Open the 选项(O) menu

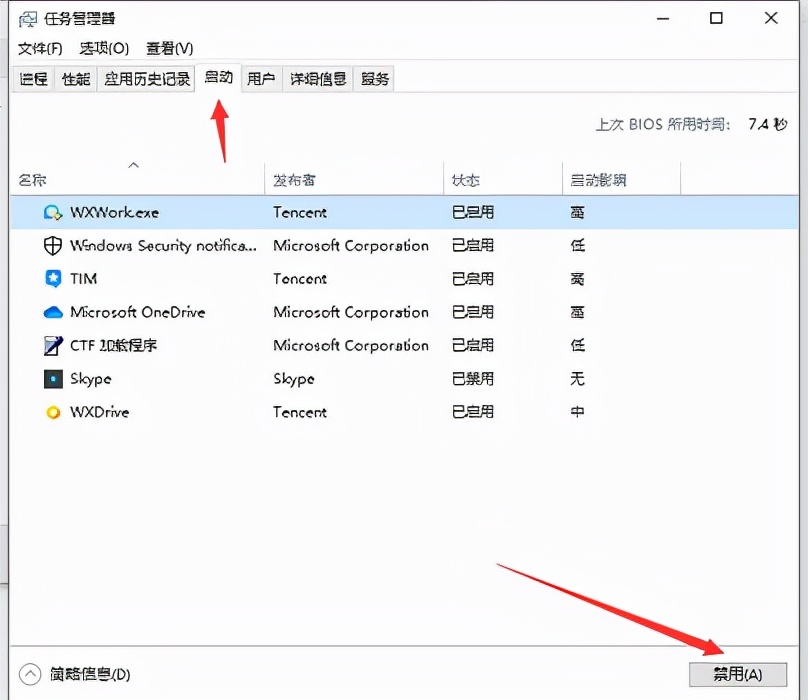point(101,48)
